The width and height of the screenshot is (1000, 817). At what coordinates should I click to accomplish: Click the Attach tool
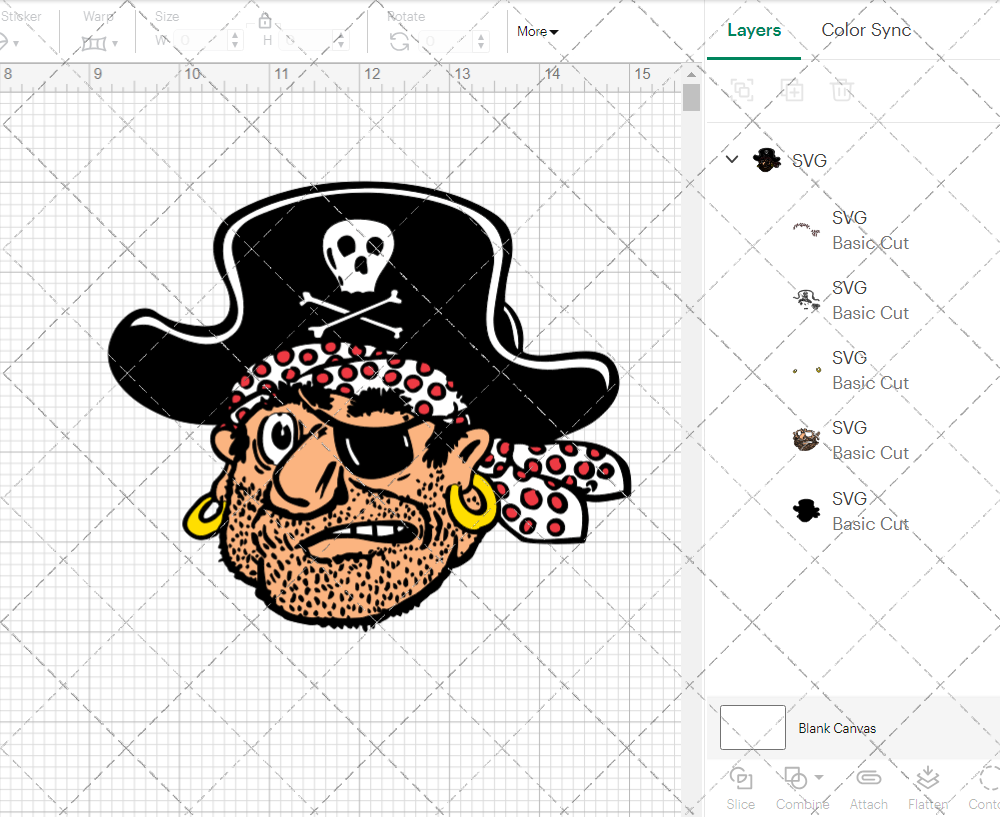(868, 788)
